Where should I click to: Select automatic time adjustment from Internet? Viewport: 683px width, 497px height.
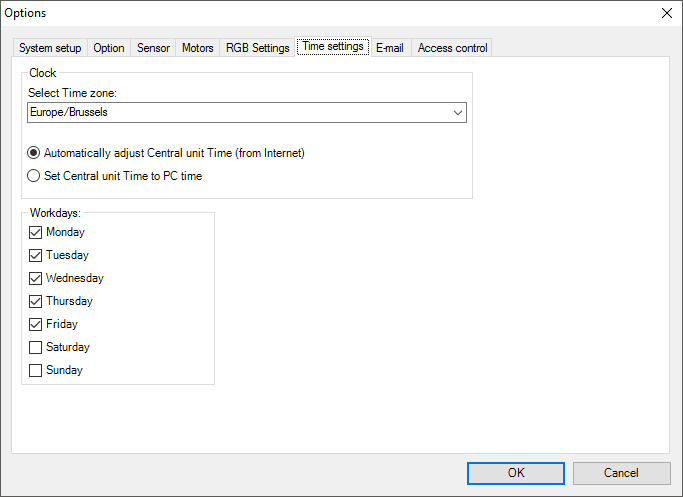(x=36, y=154)
